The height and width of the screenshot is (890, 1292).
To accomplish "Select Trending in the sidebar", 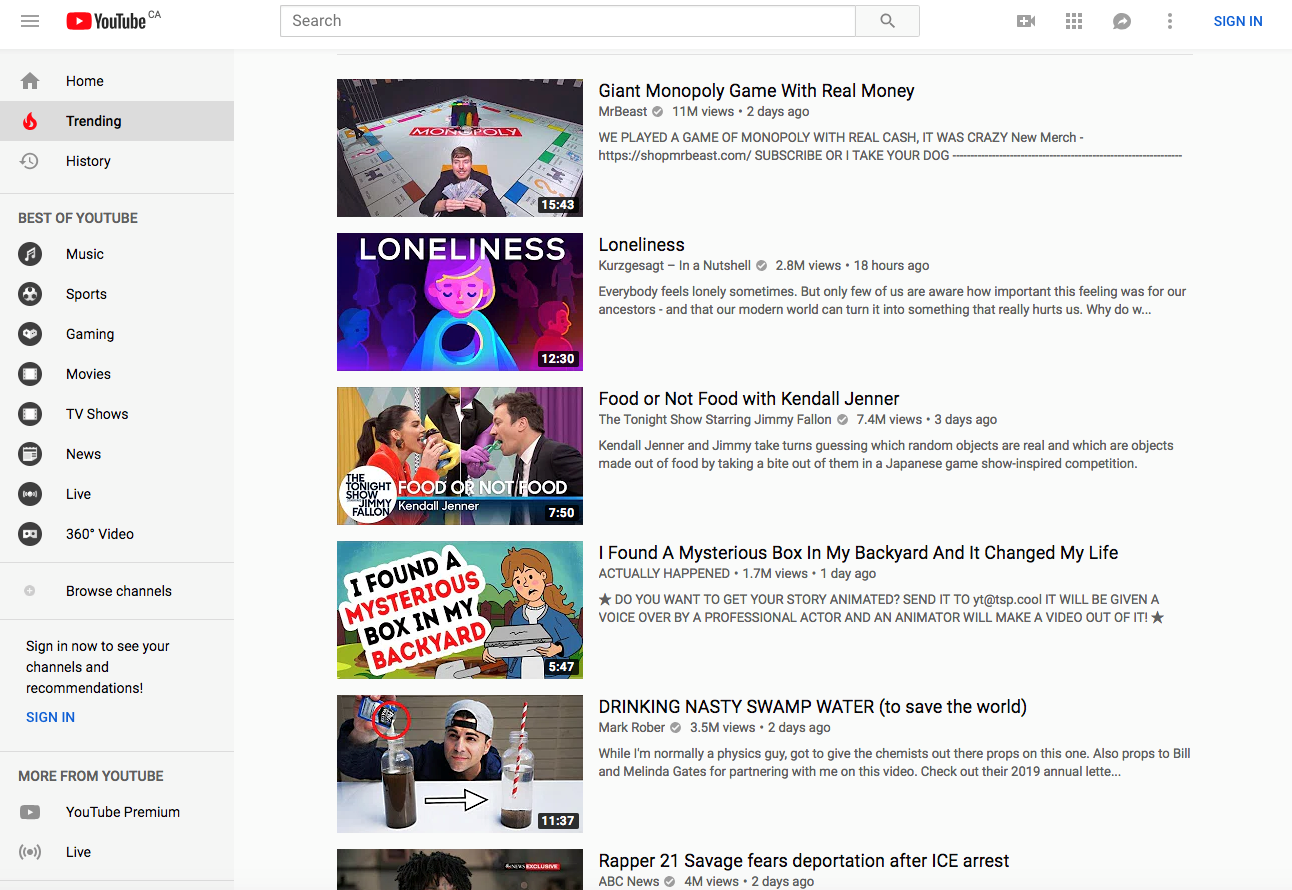I will point(117,121).
